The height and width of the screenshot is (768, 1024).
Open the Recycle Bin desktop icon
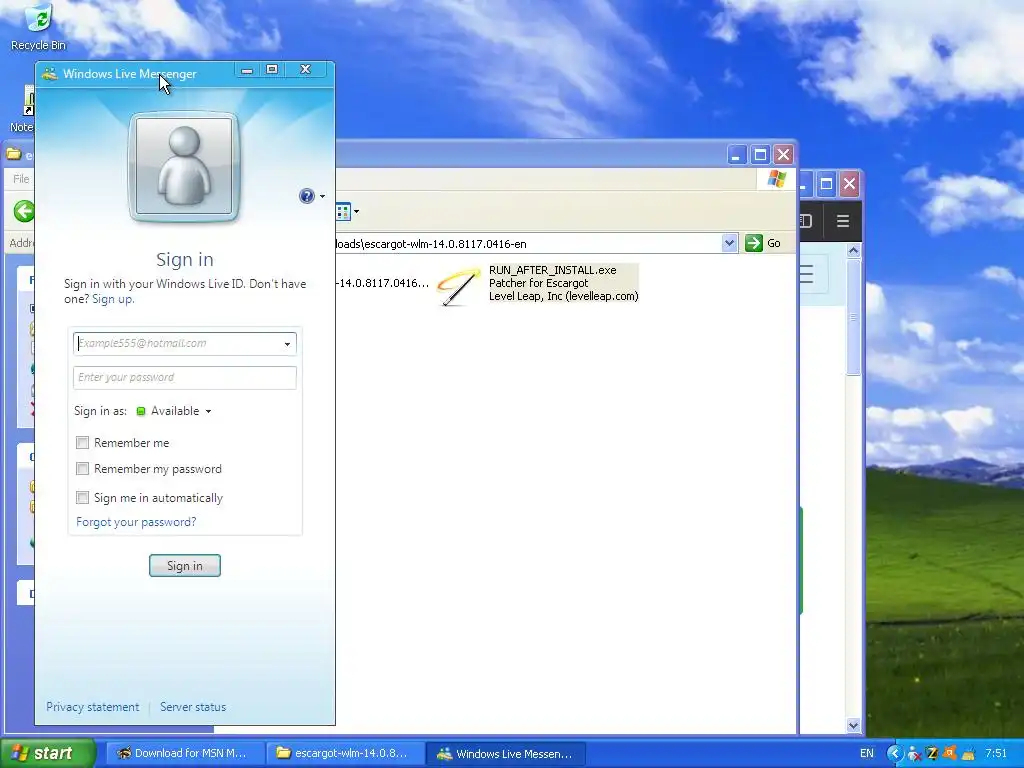(39, 26)
